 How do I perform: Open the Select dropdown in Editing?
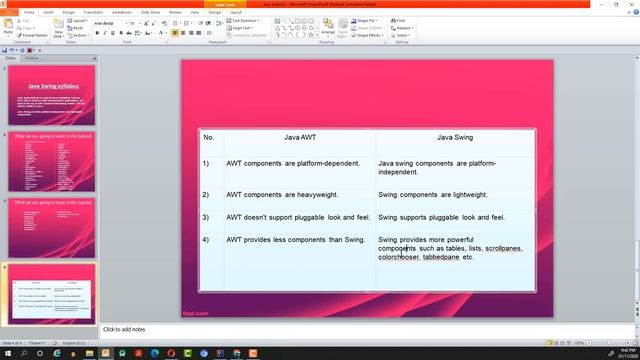(400, 35)
